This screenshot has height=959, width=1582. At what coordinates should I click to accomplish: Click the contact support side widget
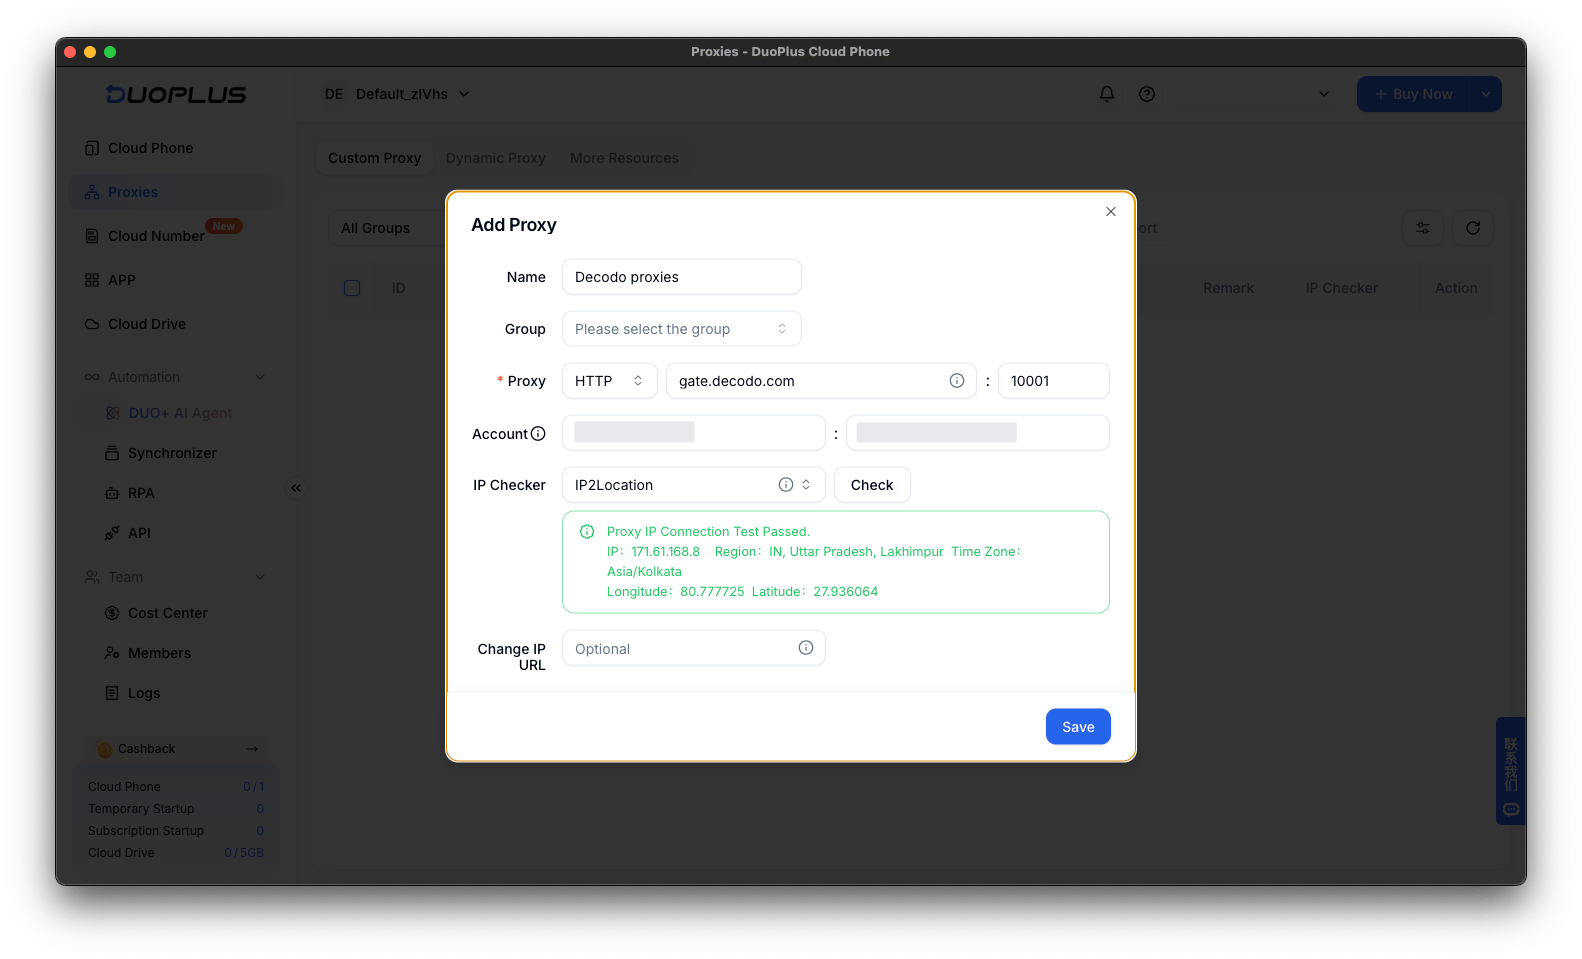[1511, 771]
